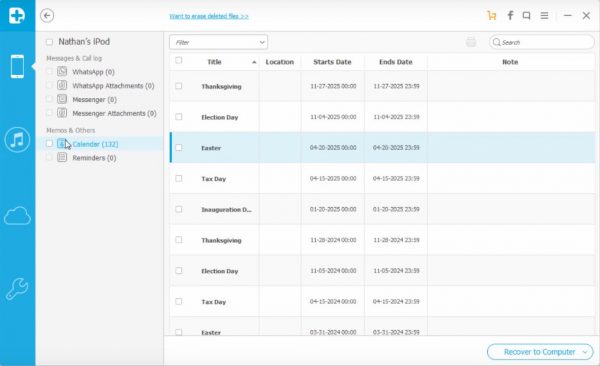Tick the Calendar (132) checkbox

click(49, 144)
